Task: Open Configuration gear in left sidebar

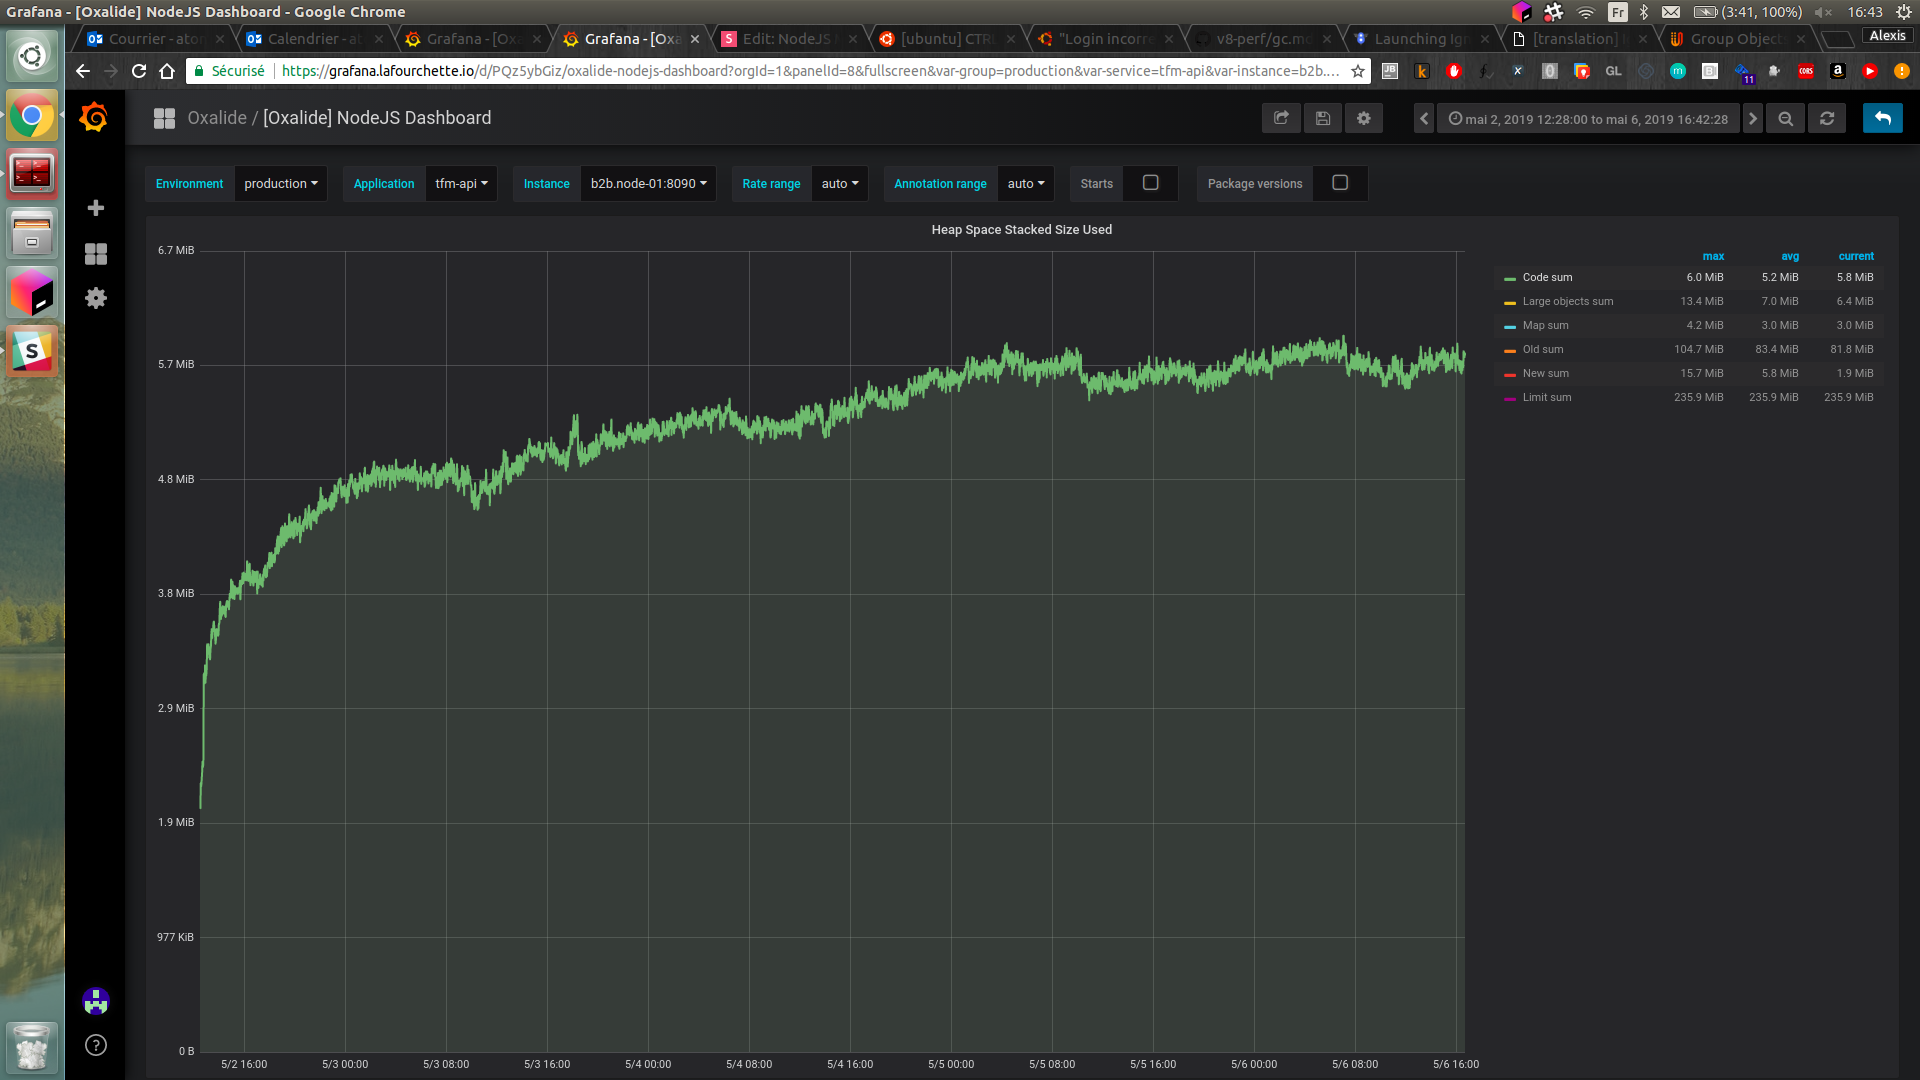Action: point(96,298)
